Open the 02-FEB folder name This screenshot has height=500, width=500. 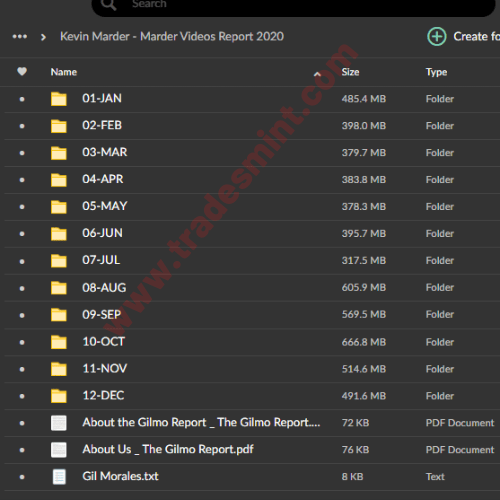(x=102, y=125)
